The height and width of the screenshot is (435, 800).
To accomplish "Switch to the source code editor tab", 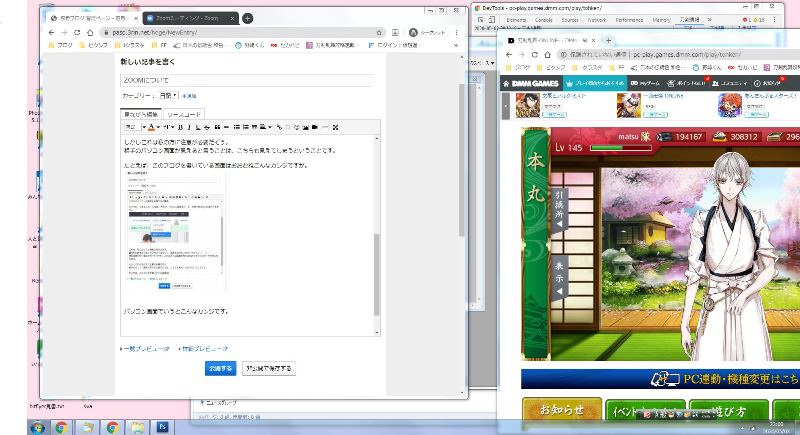I will pos(184,114).
